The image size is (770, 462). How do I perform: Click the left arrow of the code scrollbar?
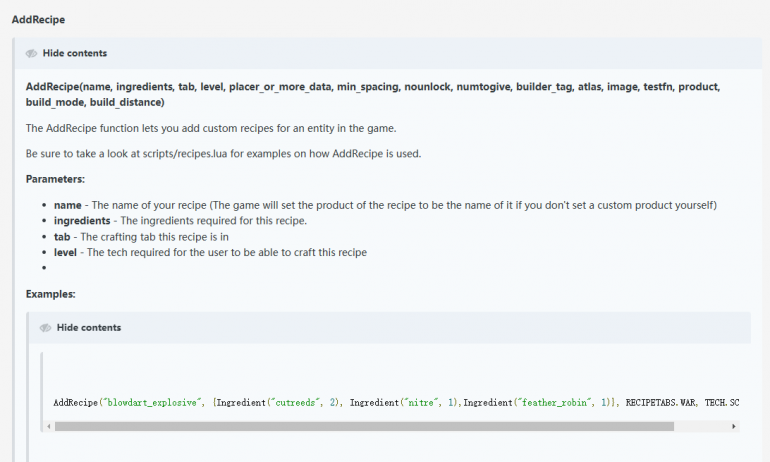coord(48,425)
